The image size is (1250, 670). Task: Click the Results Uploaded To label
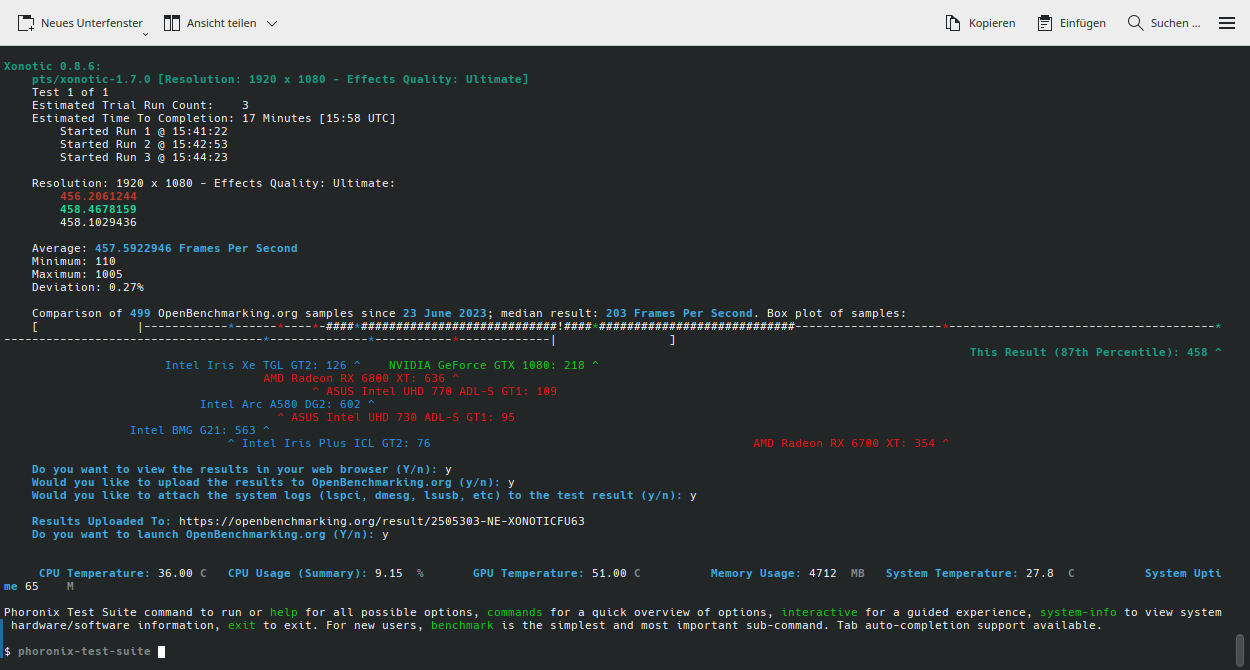[102, 521]
